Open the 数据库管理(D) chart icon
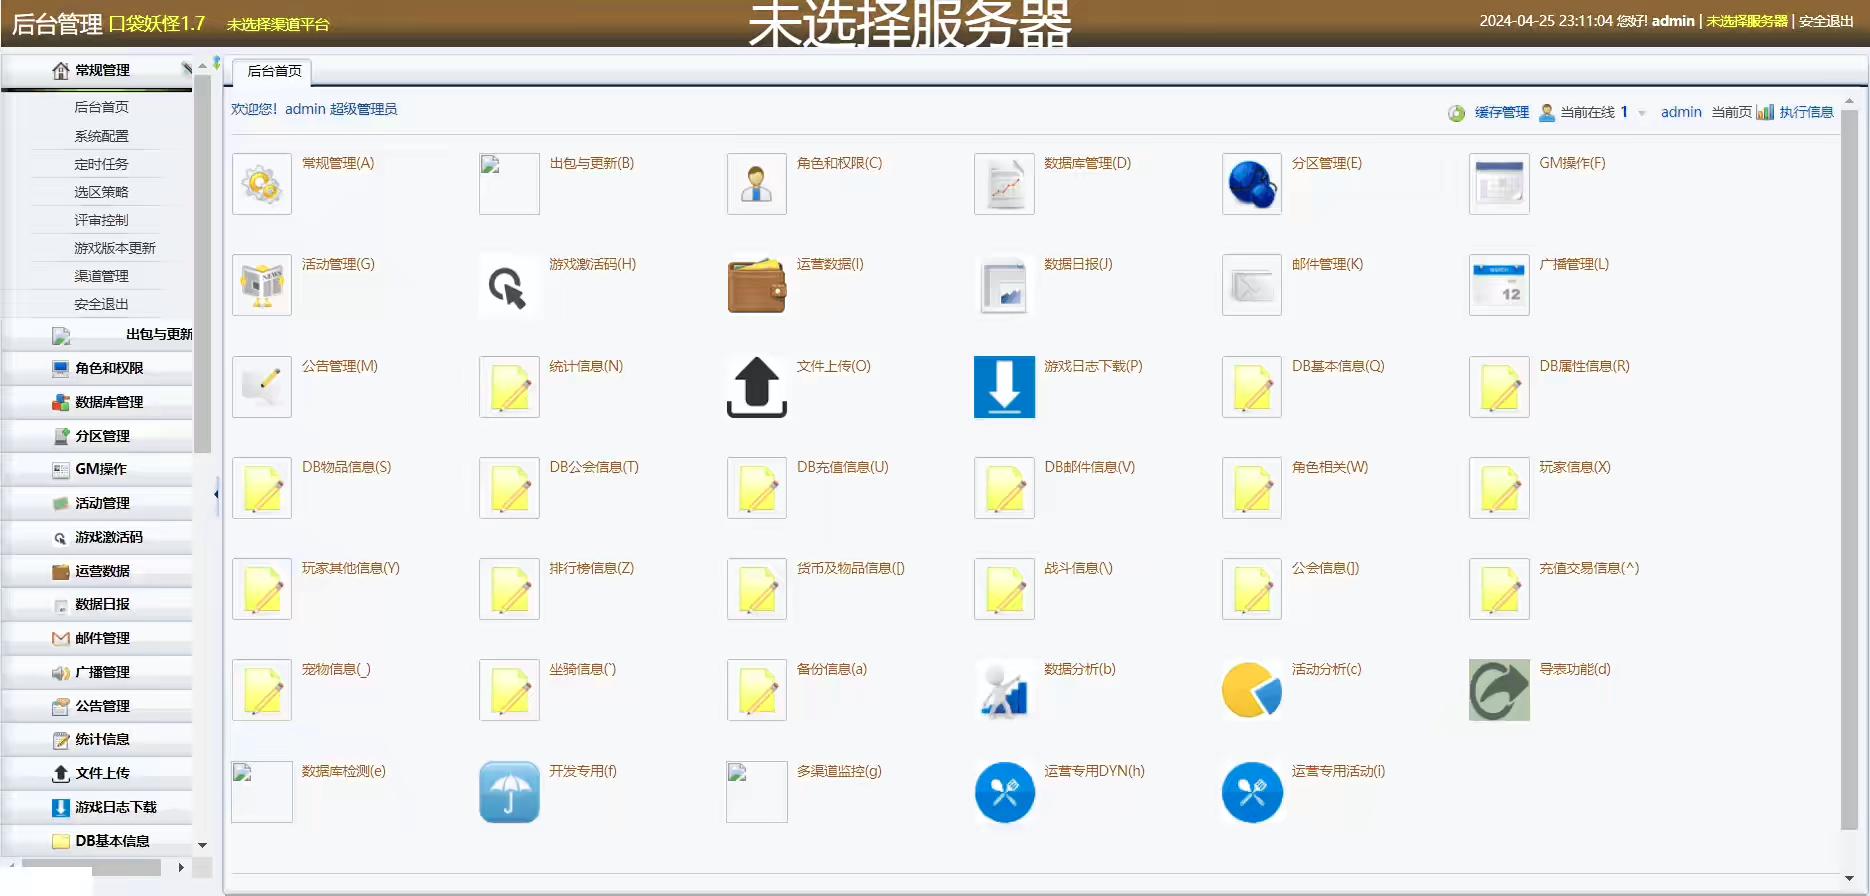The height and width of the screenshot is (896, 1870). click(x=1004, y=184)
